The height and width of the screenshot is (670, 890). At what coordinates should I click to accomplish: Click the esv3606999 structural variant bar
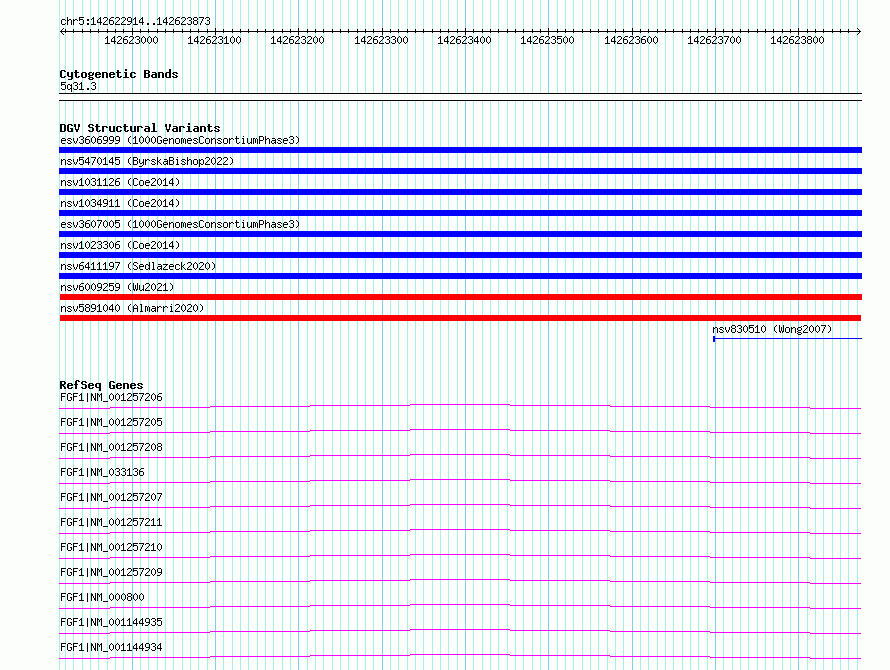pyautogui.click(x=460, y=150)
